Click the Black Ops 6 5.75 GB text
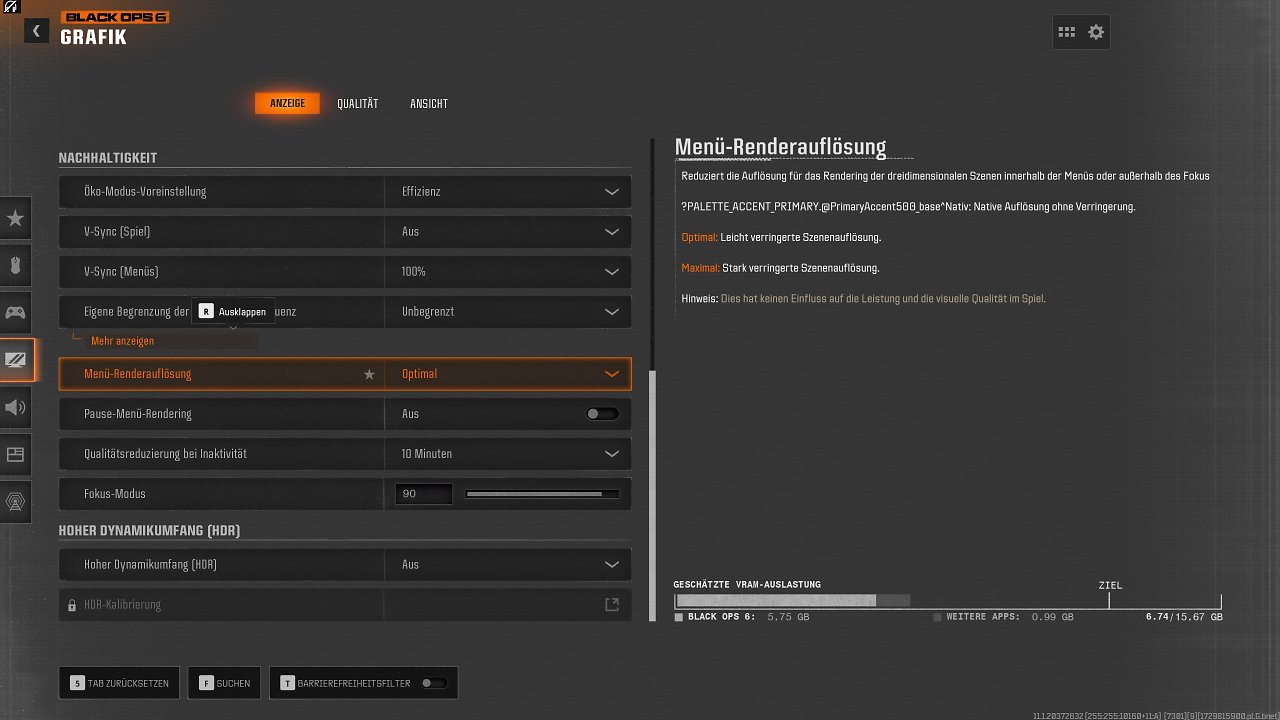This screenshot has height=720, width=1280. [748, 617]
